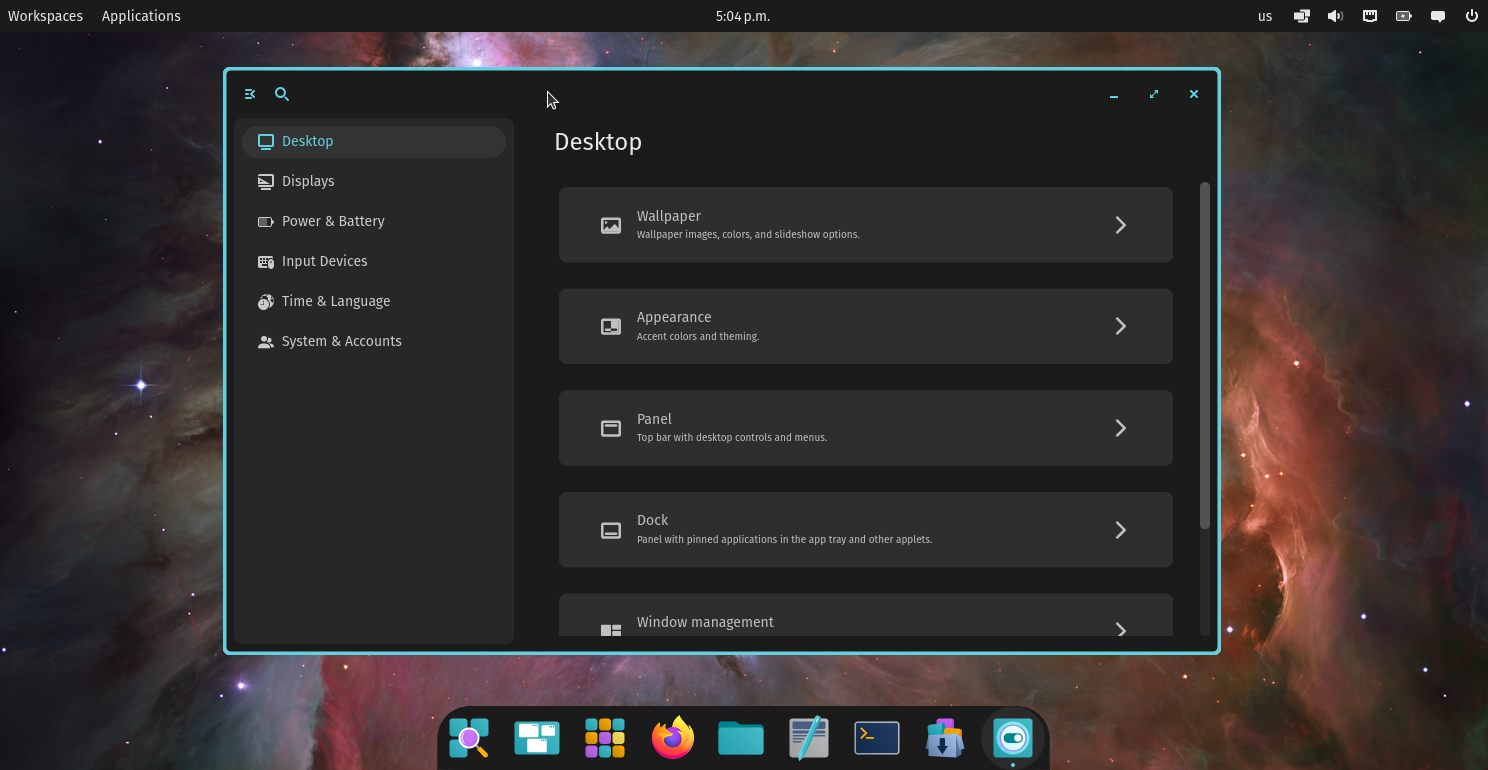Open System & Accounts settings
Image resolution: width=1488 pixels, height=770 pixels.
point(374,341)
